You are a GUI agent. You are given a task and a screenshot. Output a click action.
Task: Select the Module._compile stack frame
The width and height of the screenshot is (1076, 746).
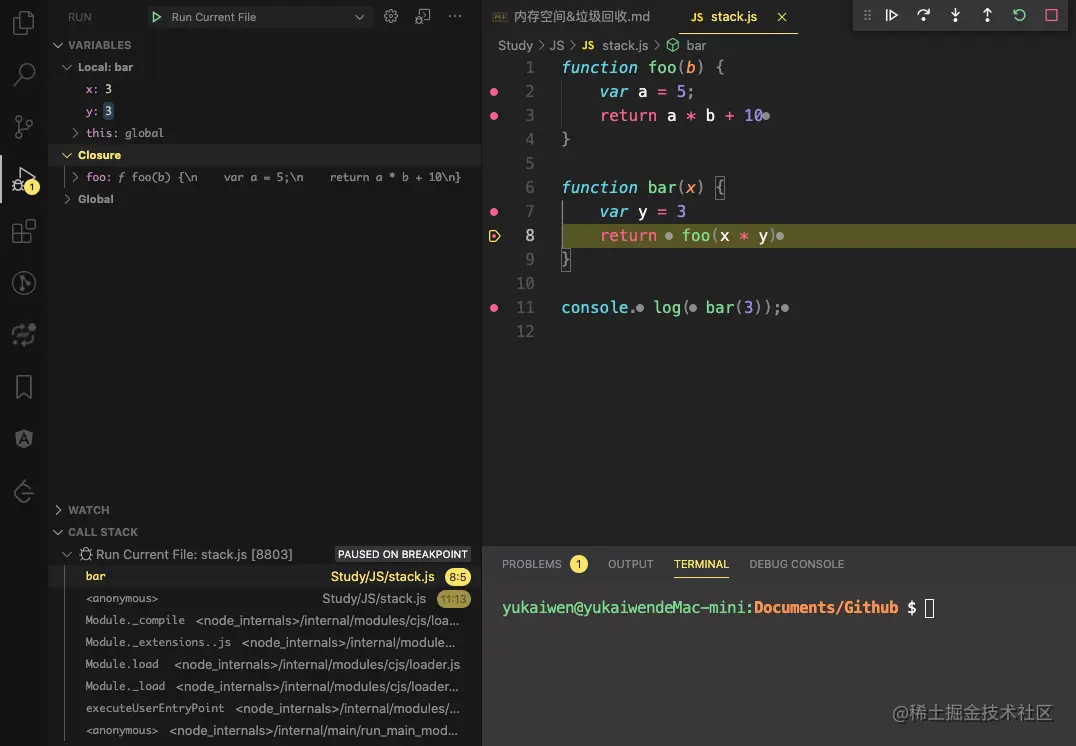coord(265,620)
